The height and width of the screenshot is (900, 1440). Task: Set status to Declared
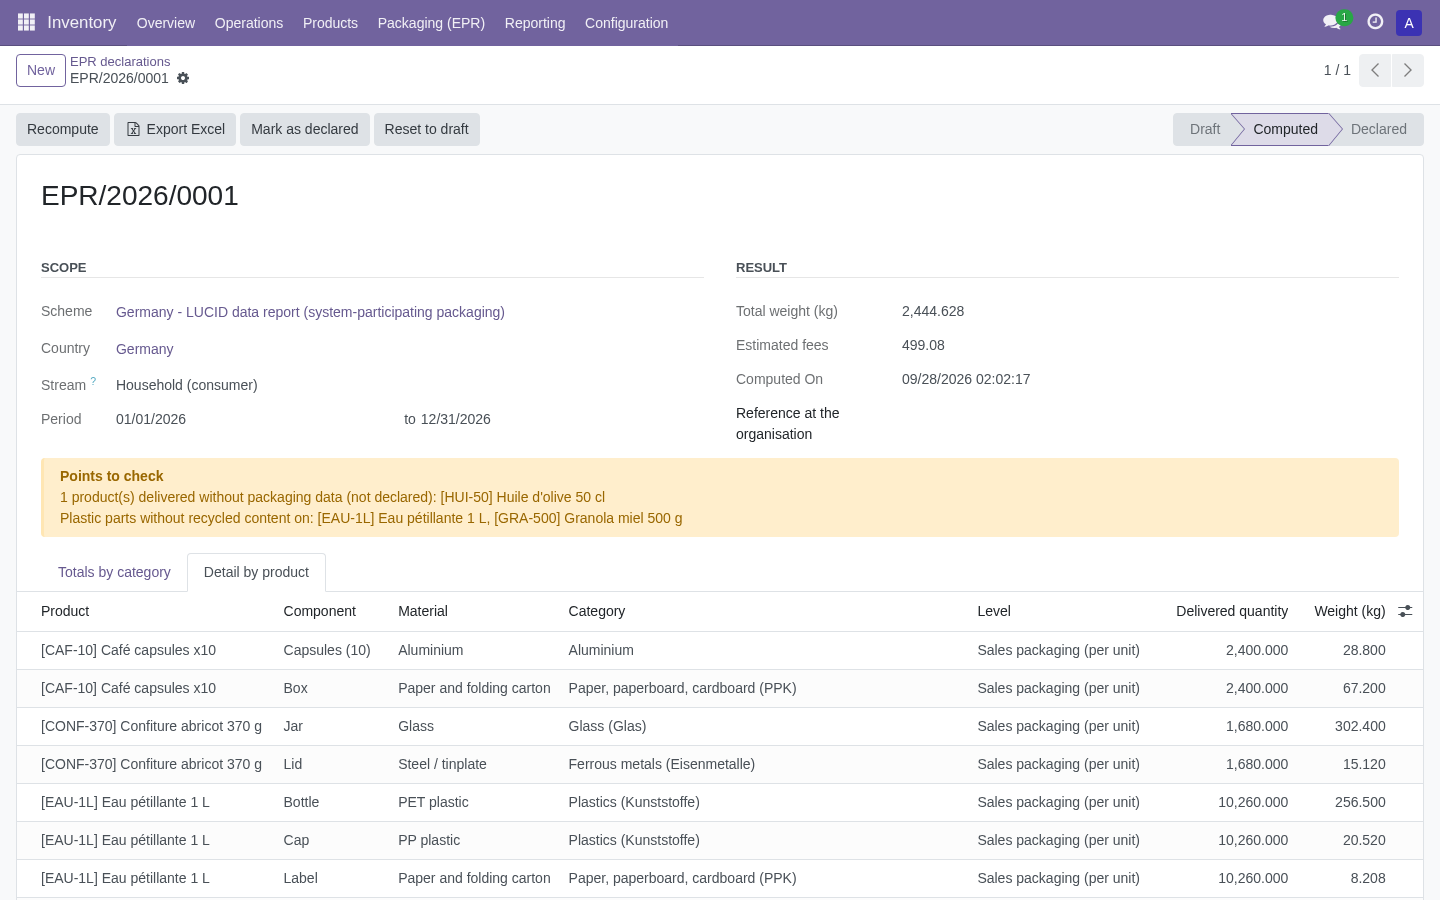tap(1378, 129)
